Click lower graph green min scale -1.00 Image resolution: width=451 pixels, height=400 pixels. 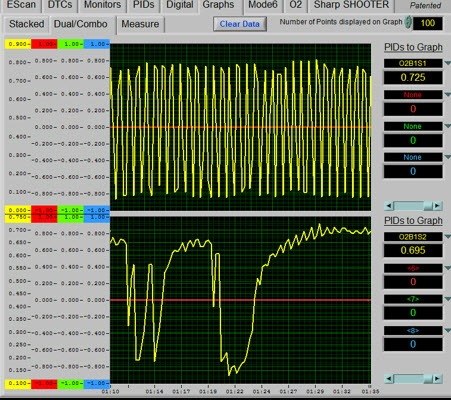tap(70, 383)
